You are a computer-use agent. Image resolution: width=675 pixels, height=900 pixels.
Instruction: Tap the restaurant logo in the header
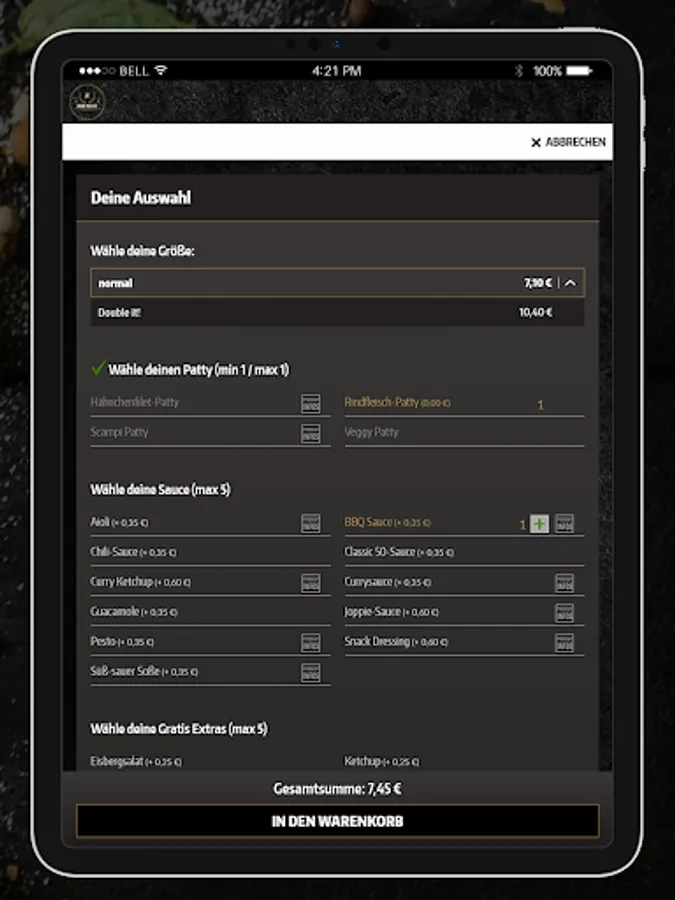tap(87, 102)
